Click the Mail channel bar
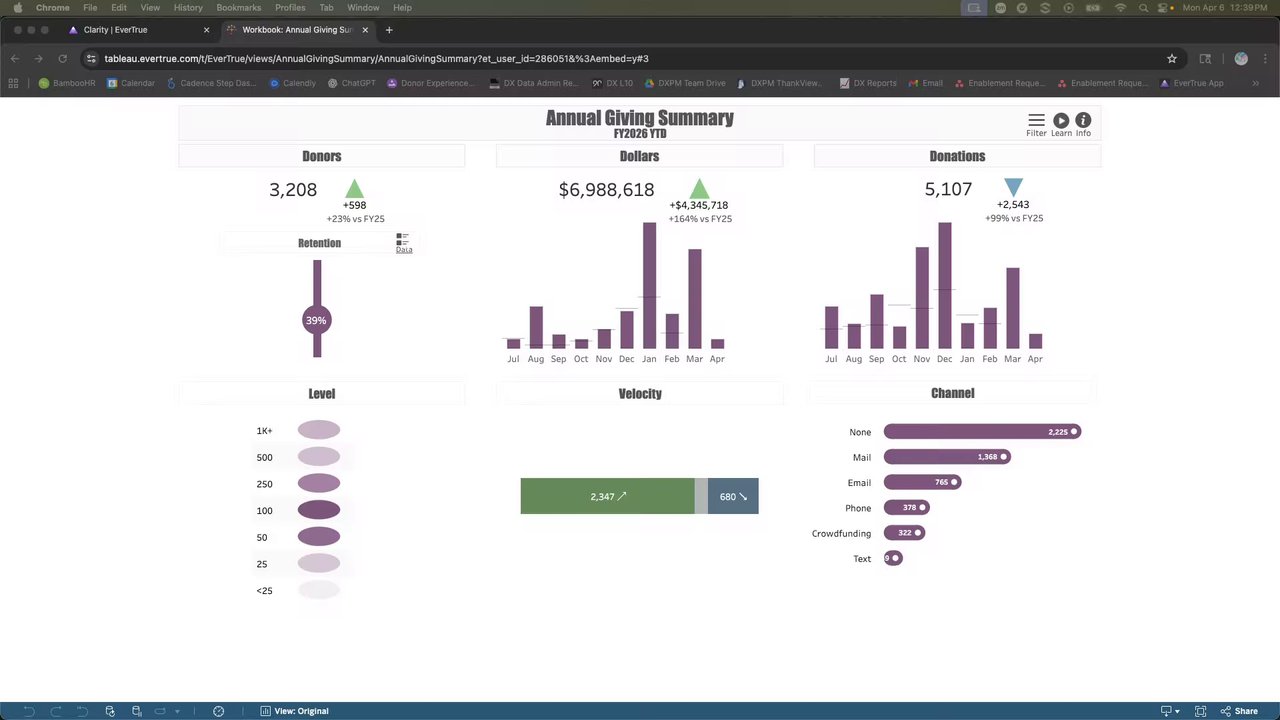Image resolution: width=1280 pixels, height=720 pixels. (x=947, y=457)
